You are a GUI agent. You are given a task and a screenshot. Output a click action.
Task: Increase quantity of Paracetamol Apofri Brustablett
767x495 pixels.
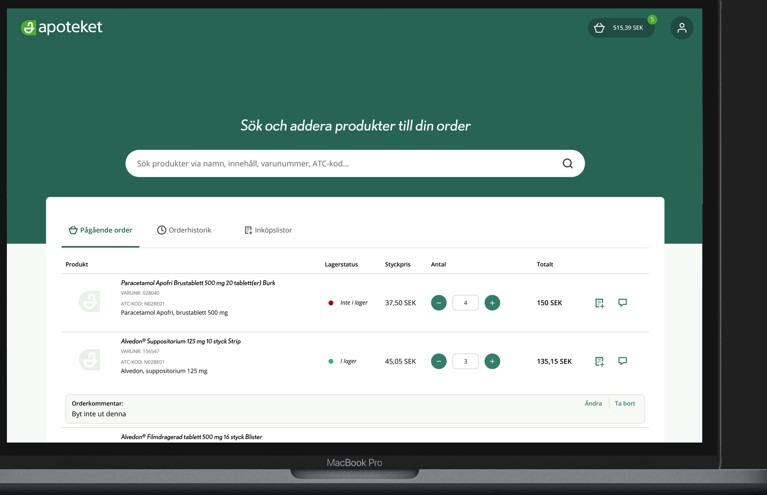[x=492, y=303]
